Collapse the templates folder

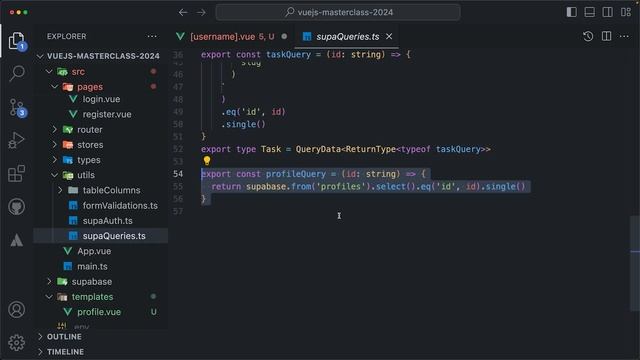[x=49, y=297]
